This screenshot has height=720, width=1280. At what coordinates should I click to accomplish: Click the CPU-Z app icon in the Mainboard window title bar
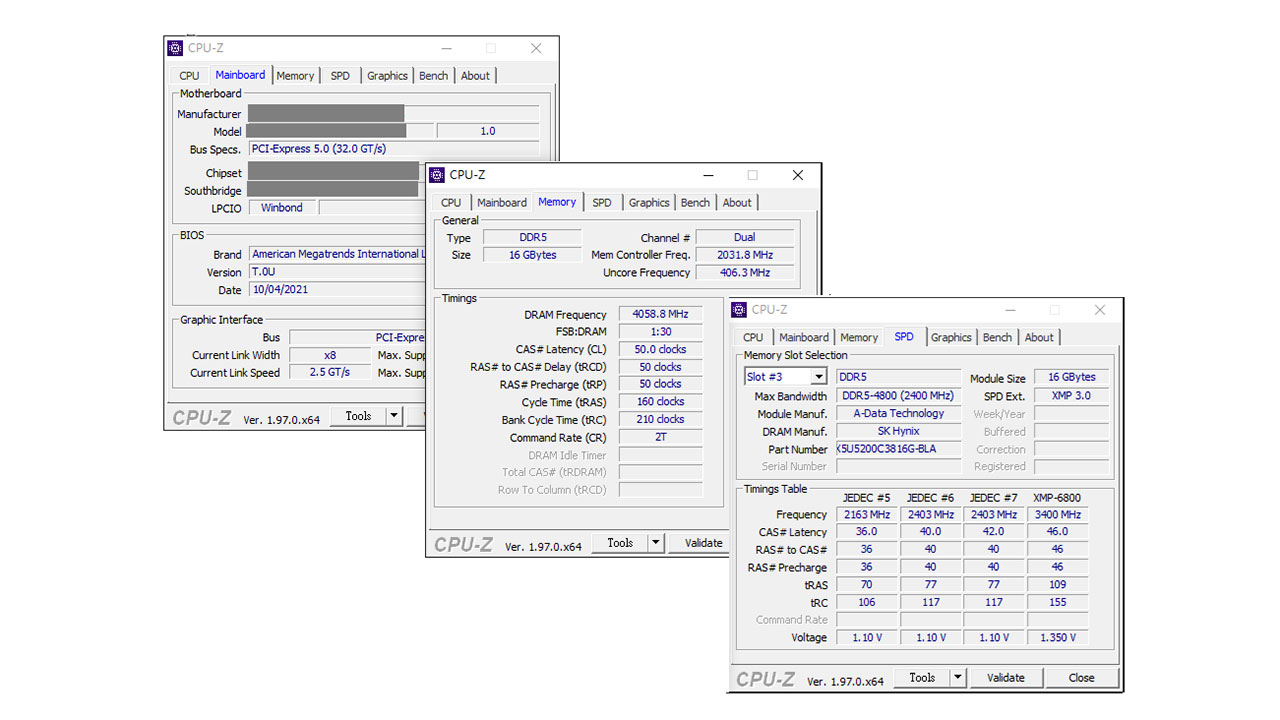coord(175,48)
